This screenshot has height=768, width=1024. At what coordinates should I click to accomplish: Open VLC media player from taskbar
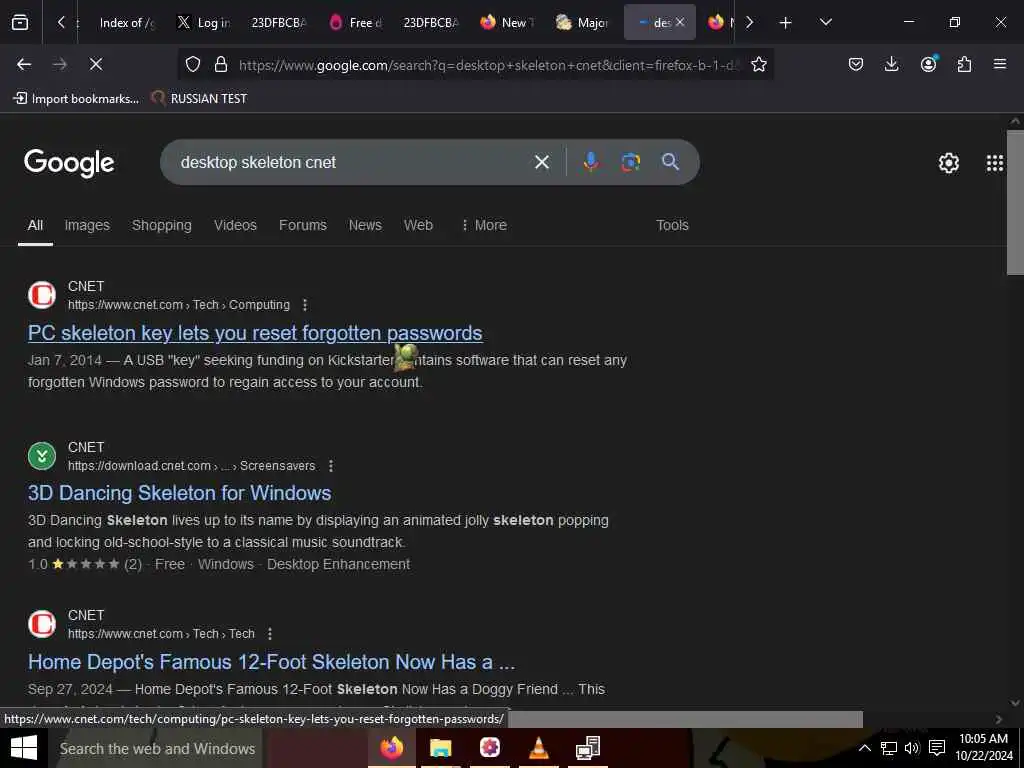click(x=538, y=748)
